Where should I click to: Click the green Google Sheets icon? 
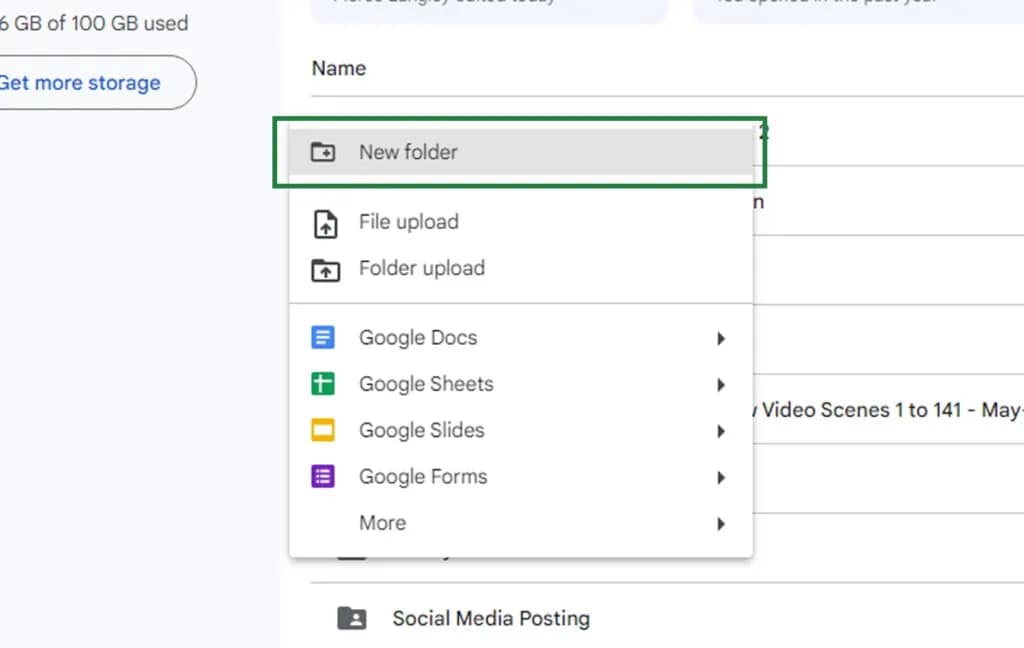323,383
